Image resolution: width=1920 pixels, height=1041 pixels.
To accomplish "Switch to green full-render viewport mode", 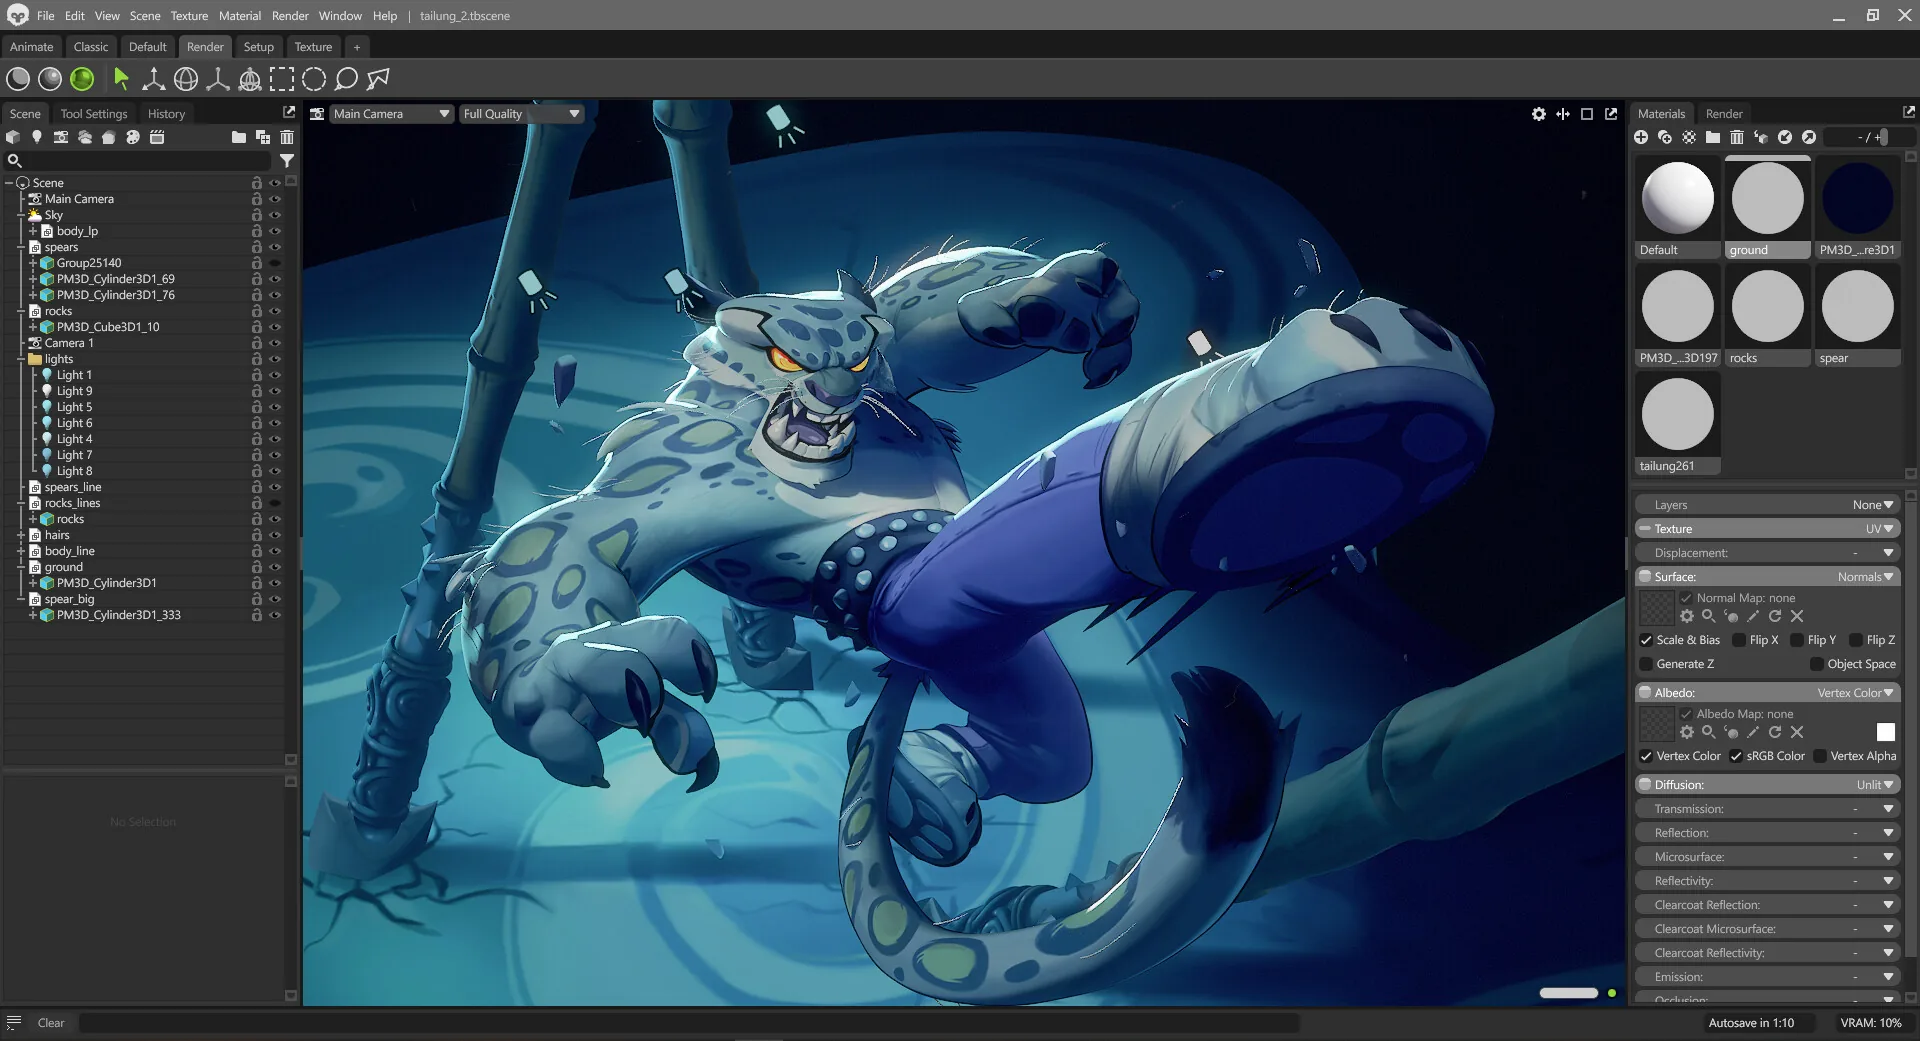I will 82,79.
